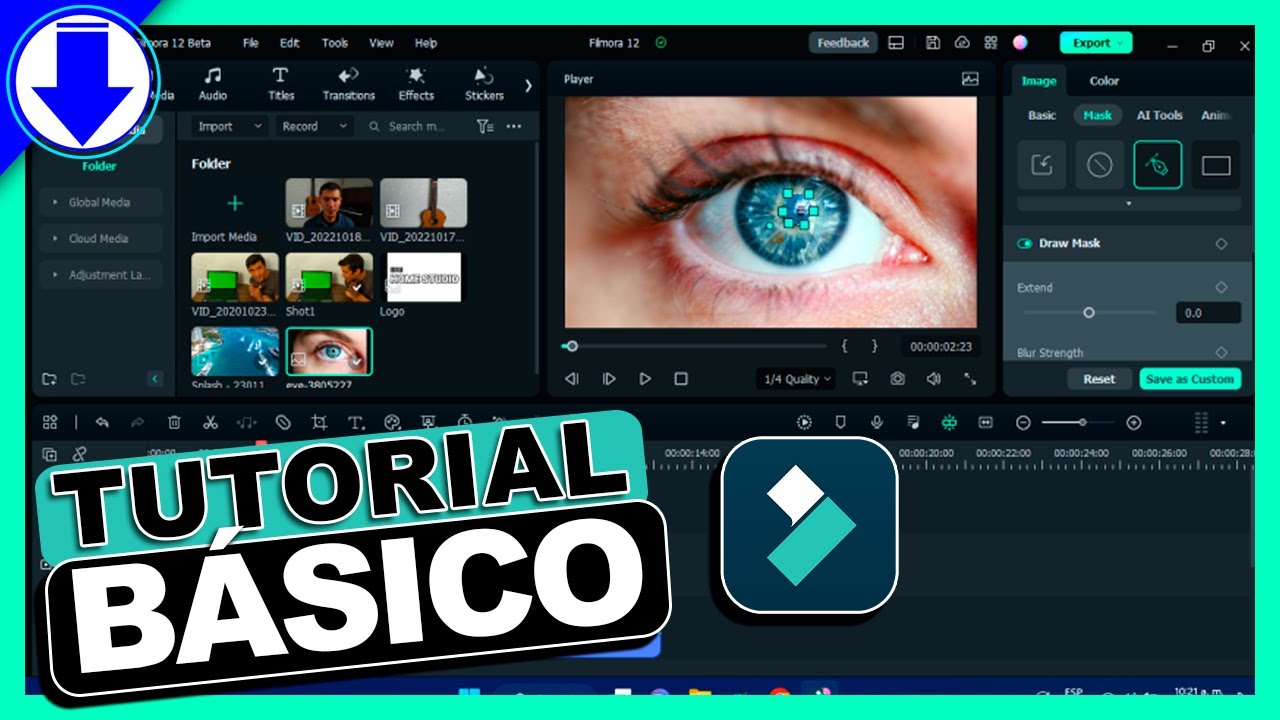Screen dimensions: 1280x720
Task: Click the change layout icon beside Feedback
Action: pyautogui.click(x=896, y=43)
